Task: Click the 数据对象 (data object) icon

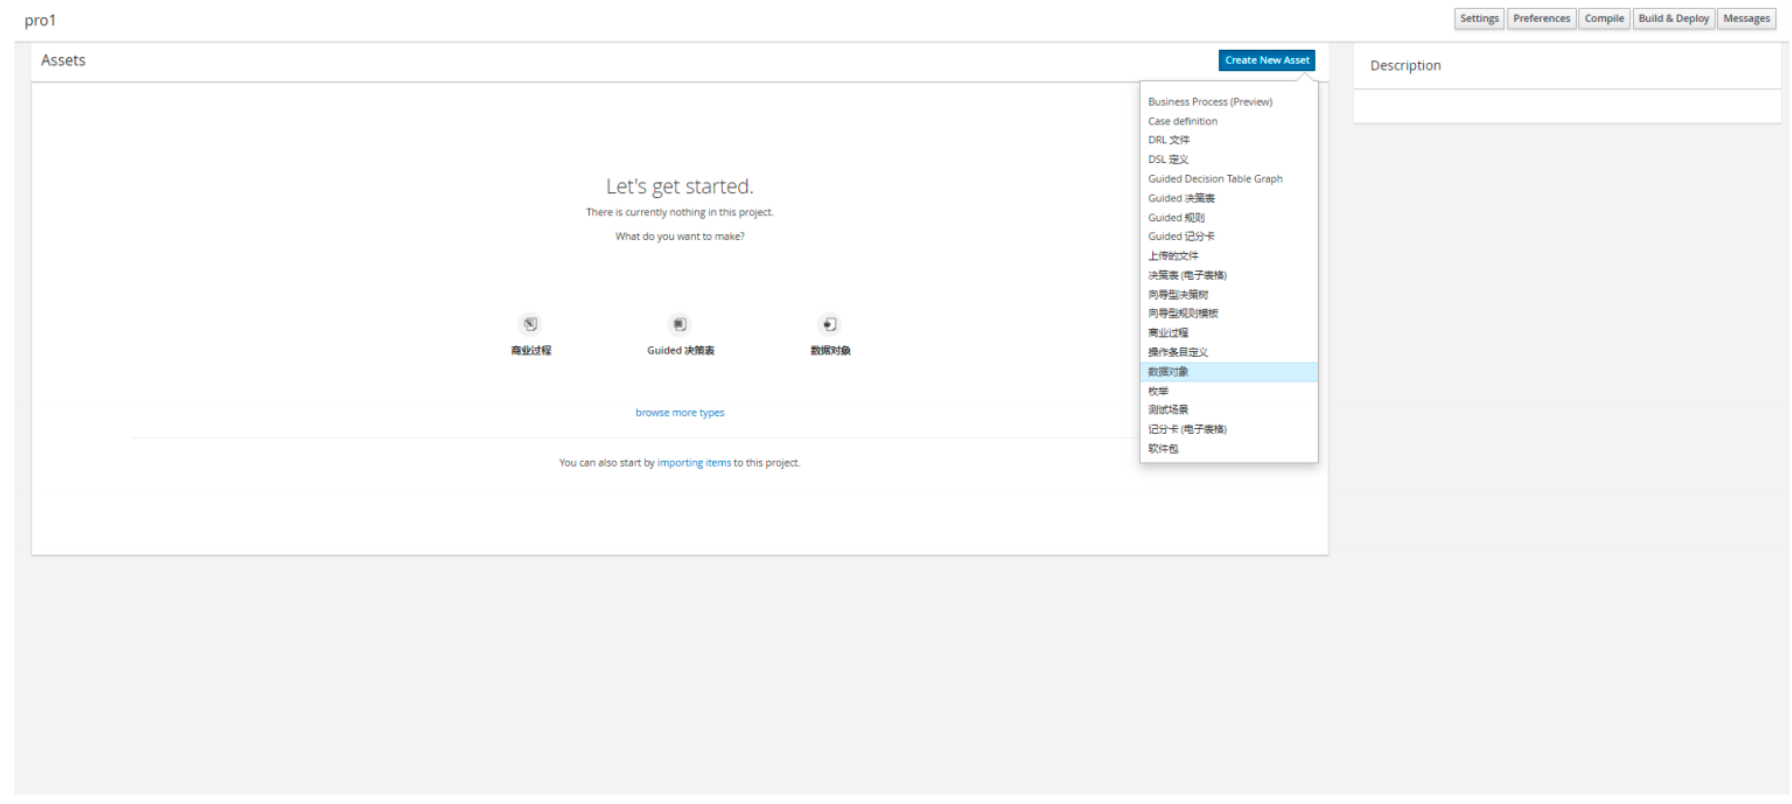Action: pyautogui.click(x=829, y=324)
